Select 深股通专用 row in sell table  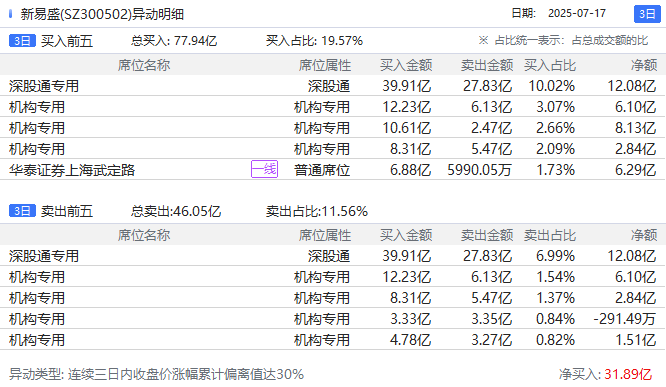click(x=333, y=256)
